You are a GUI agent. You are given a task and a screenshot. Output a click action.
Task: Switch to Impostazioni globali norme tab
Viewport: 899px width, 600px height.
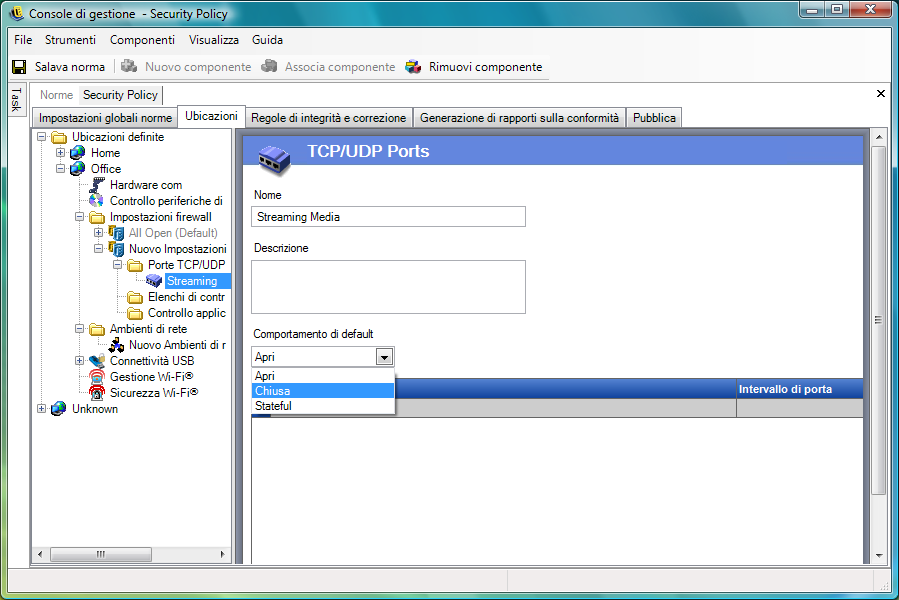[x=105, y=118]
